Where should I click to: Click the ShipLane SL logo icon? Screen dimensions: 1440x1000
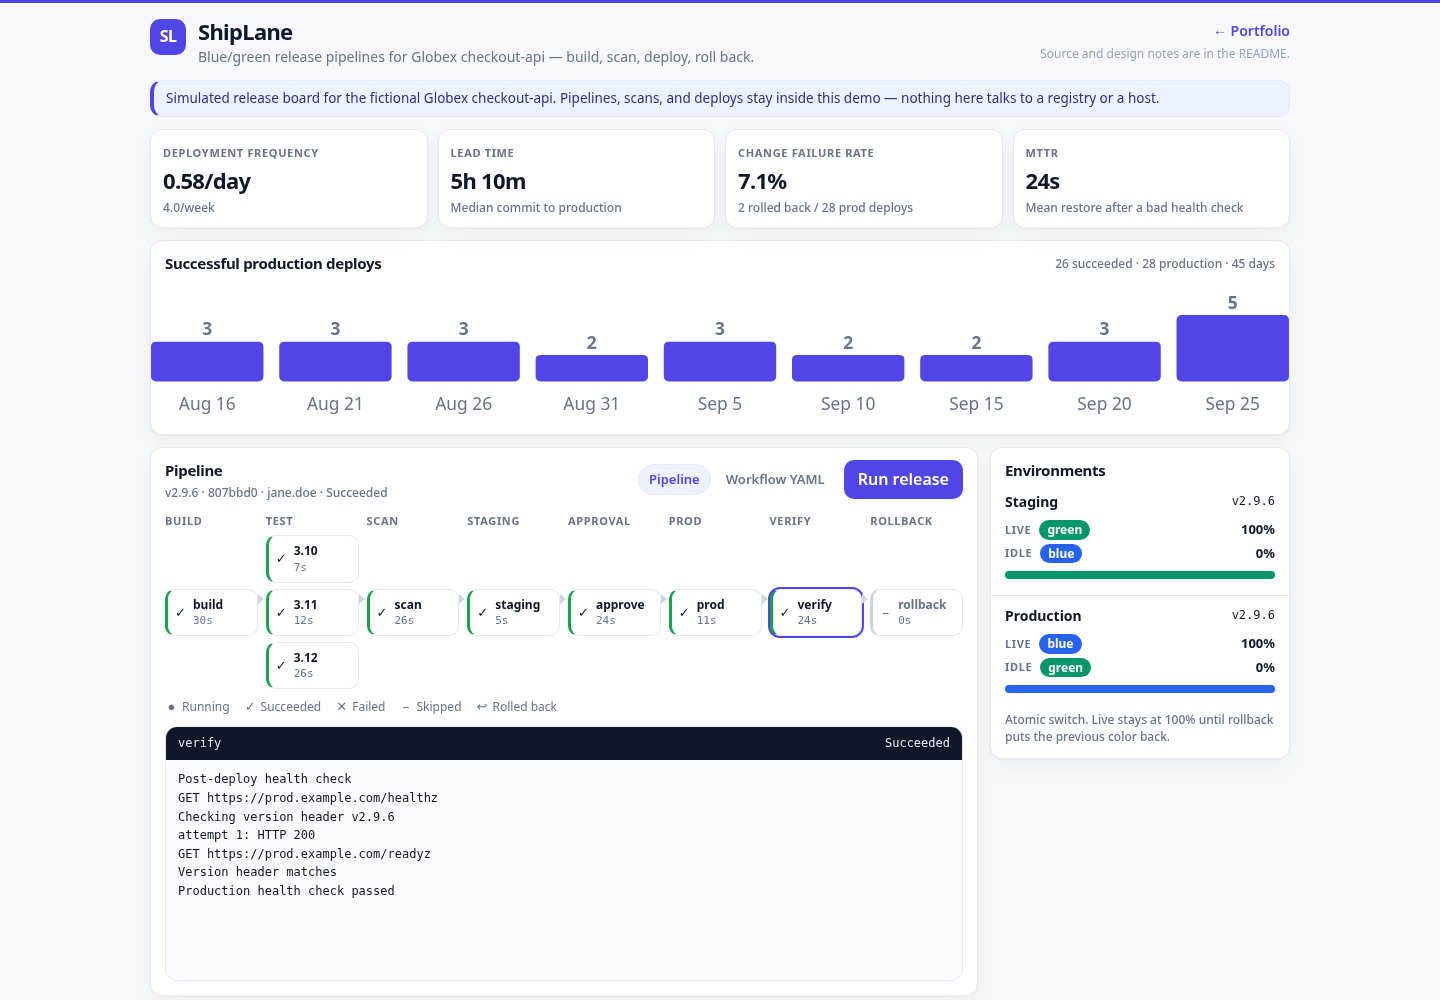[x=168, y=37]
